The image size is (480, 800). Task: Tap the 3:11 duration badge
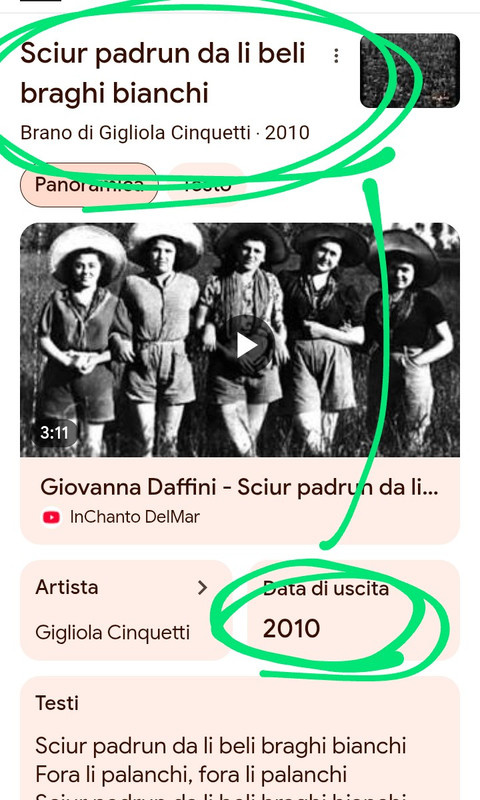[54, 433]
